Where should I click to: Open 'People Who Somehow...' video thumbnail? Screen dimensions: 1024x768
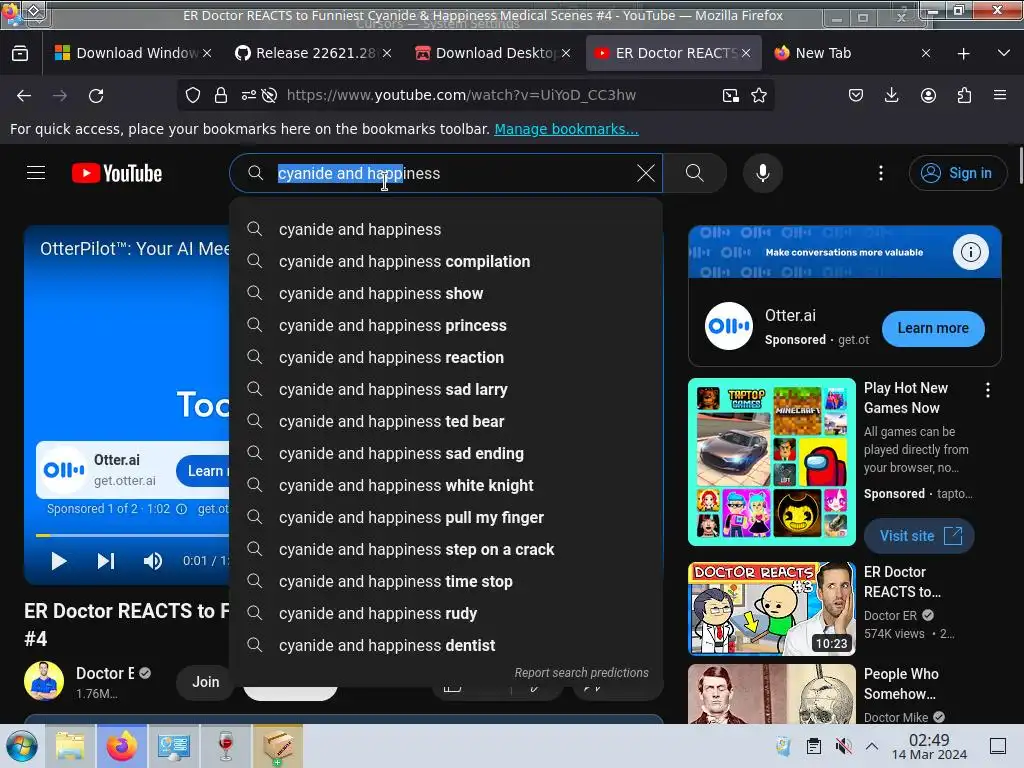click(x=772, y=694)
